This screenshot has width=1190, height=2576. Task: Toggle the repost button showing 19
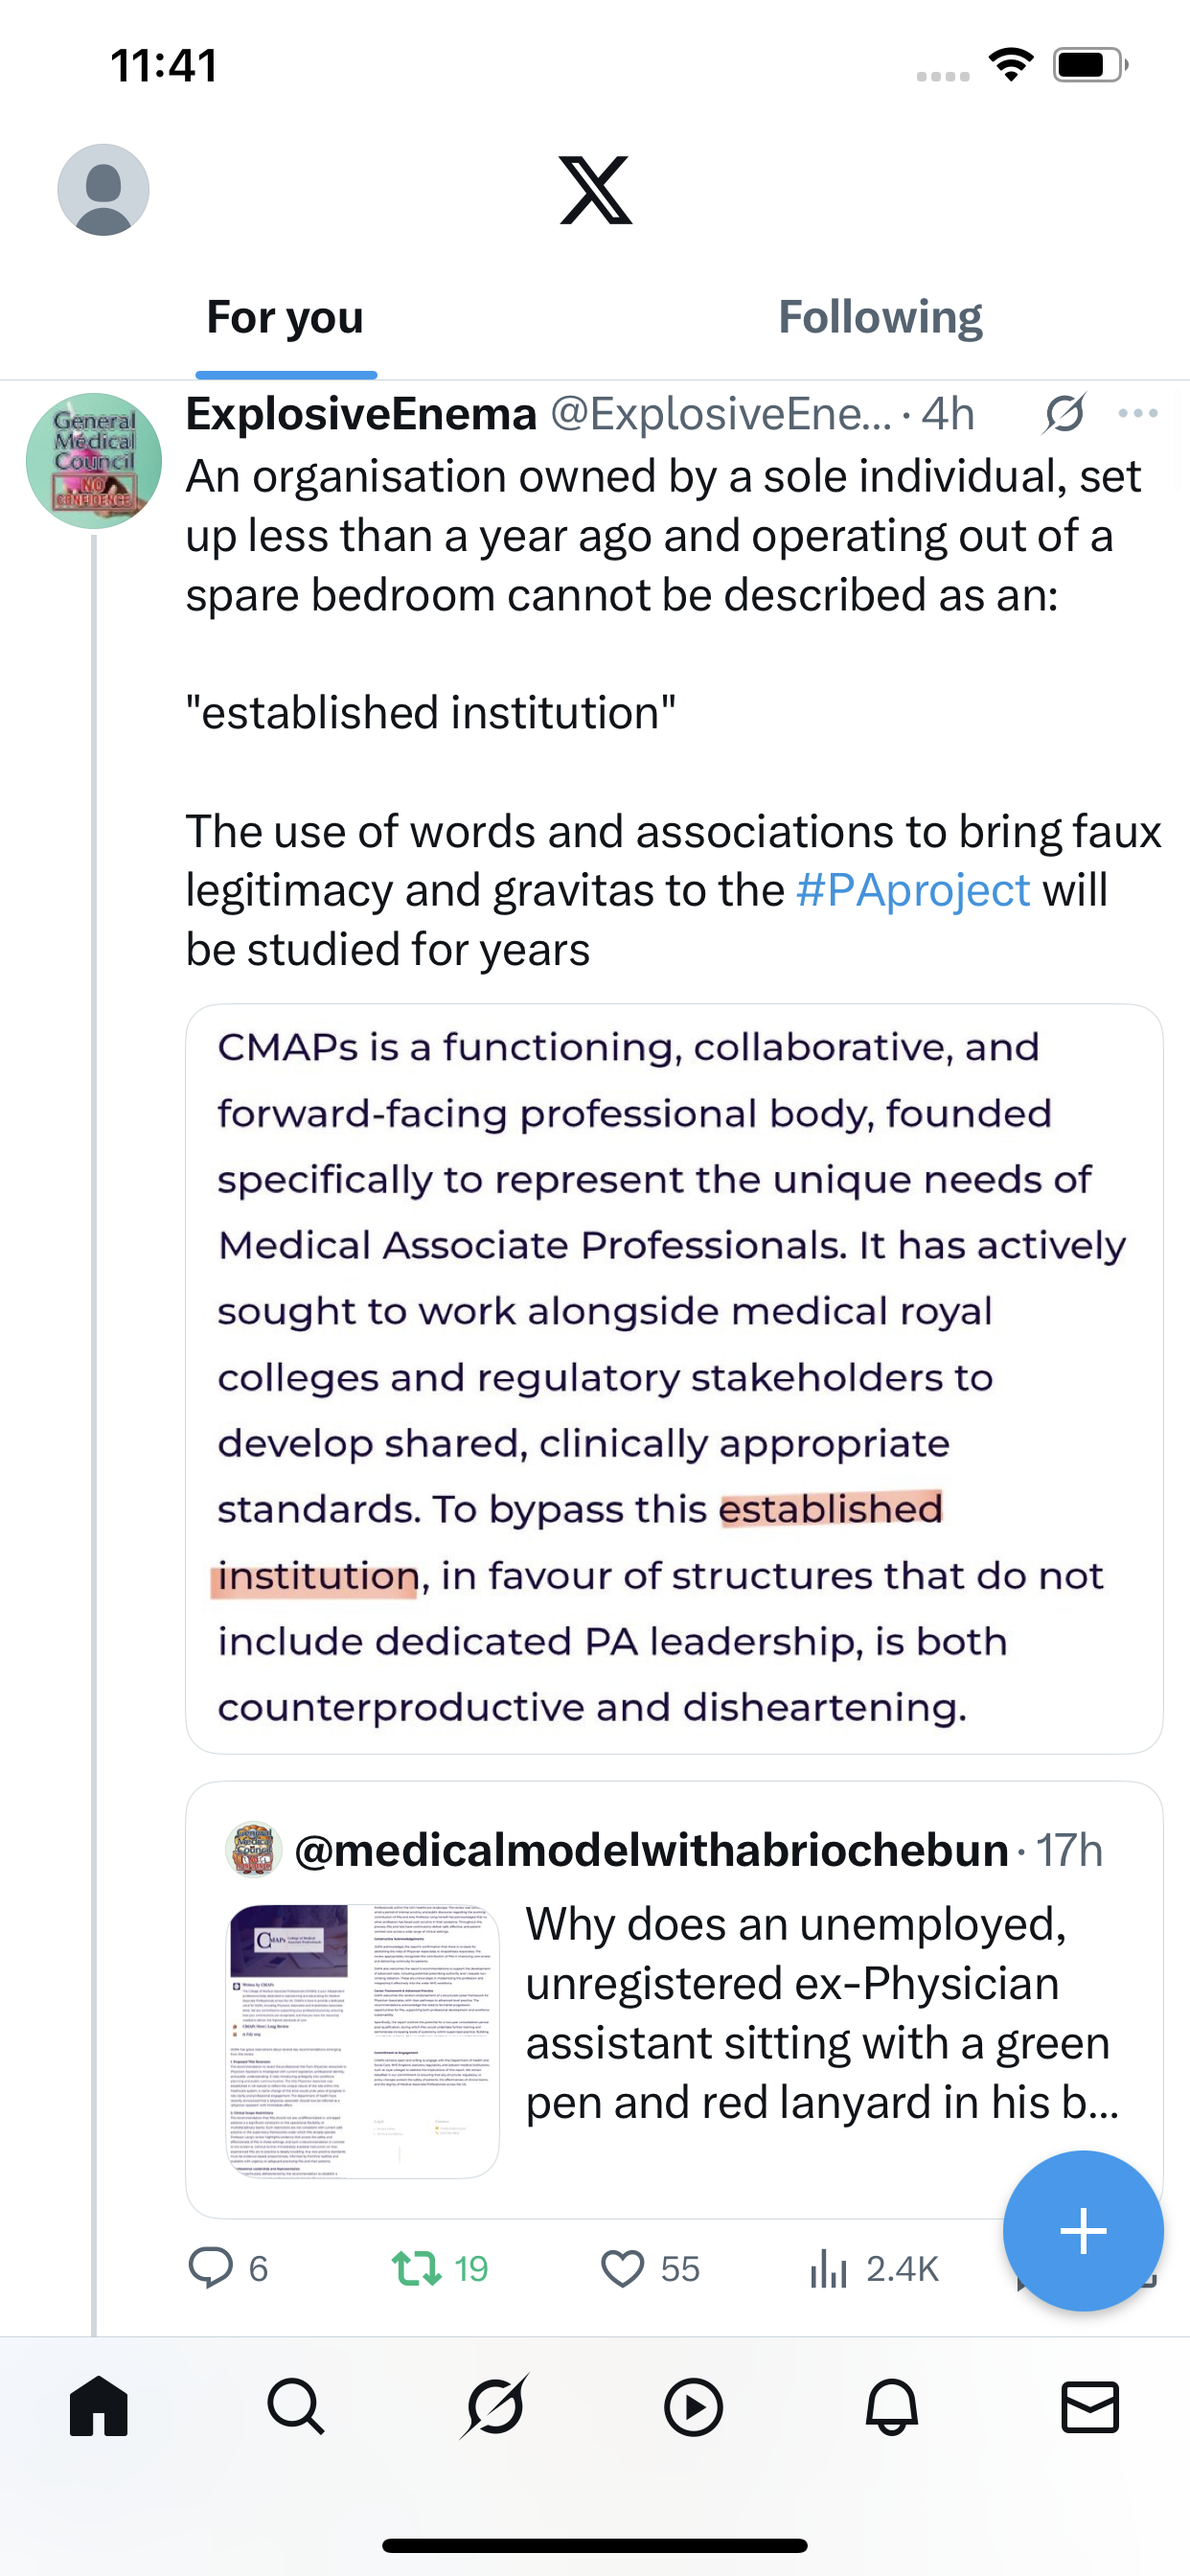point(418,2267)
